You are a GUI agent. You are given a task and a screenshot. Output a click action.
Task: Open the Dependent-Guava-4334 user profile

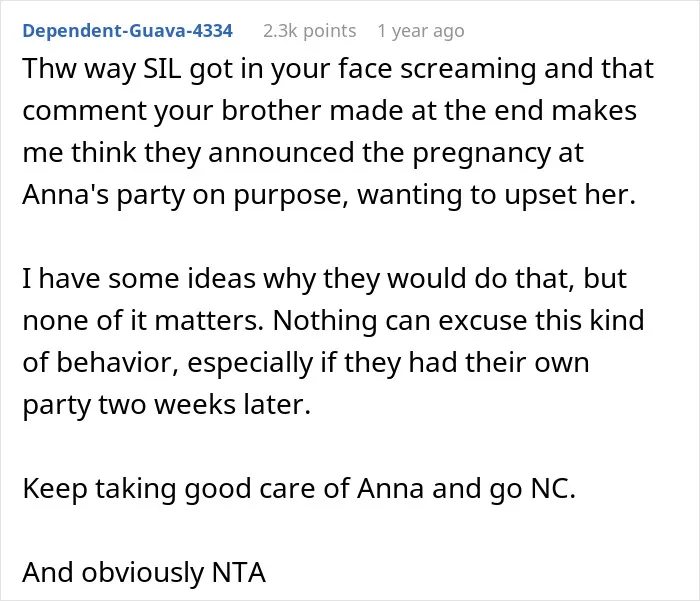pos(127,31)
